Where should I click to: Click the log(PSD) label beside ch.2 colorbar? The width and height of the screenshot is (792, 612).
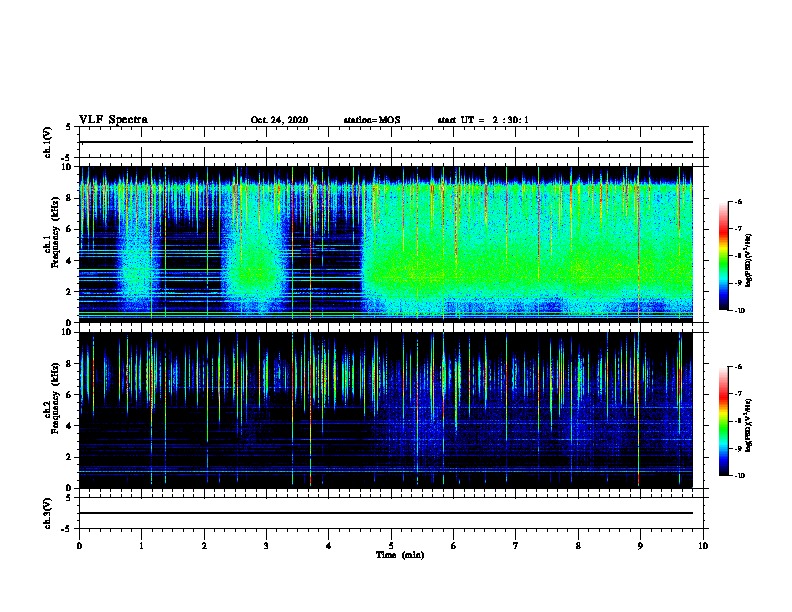click(749, 426)
